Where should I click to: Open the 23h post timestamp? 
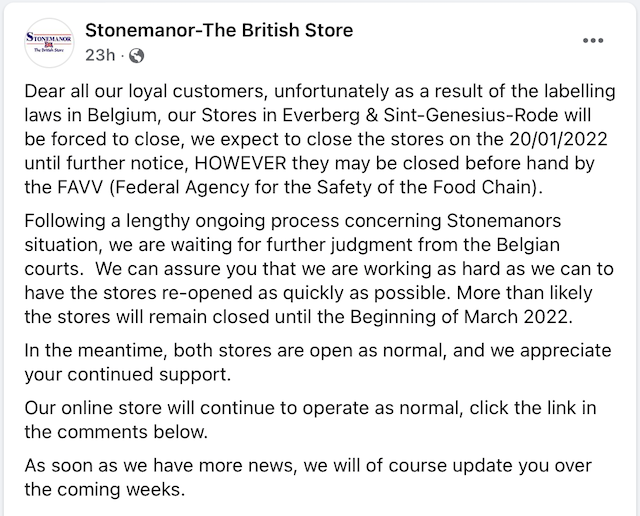click(x=100, y=55)
